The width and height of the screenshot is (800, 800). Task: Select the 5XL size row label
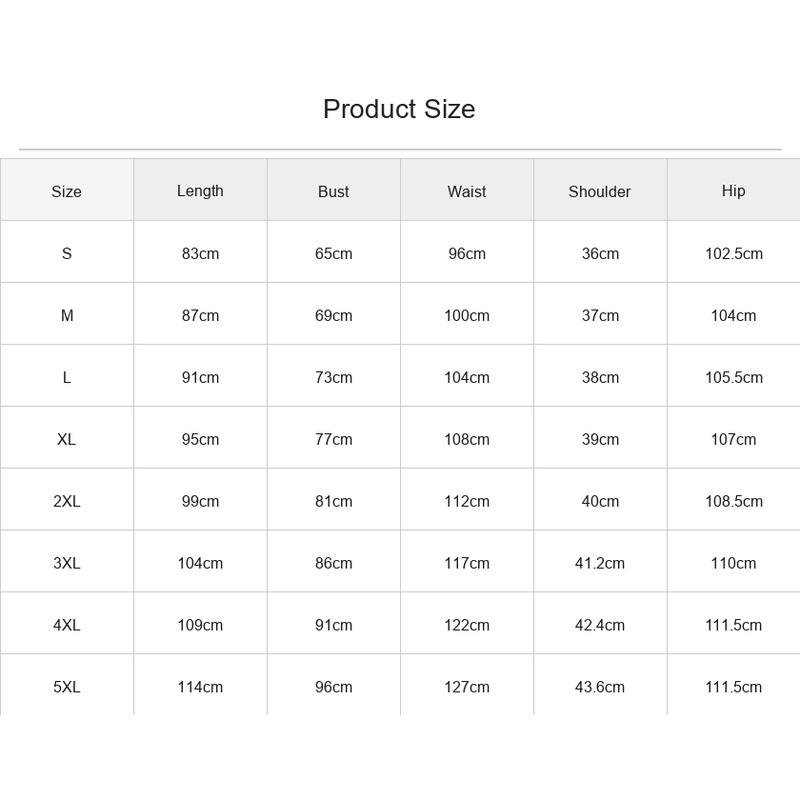(67, 687)
